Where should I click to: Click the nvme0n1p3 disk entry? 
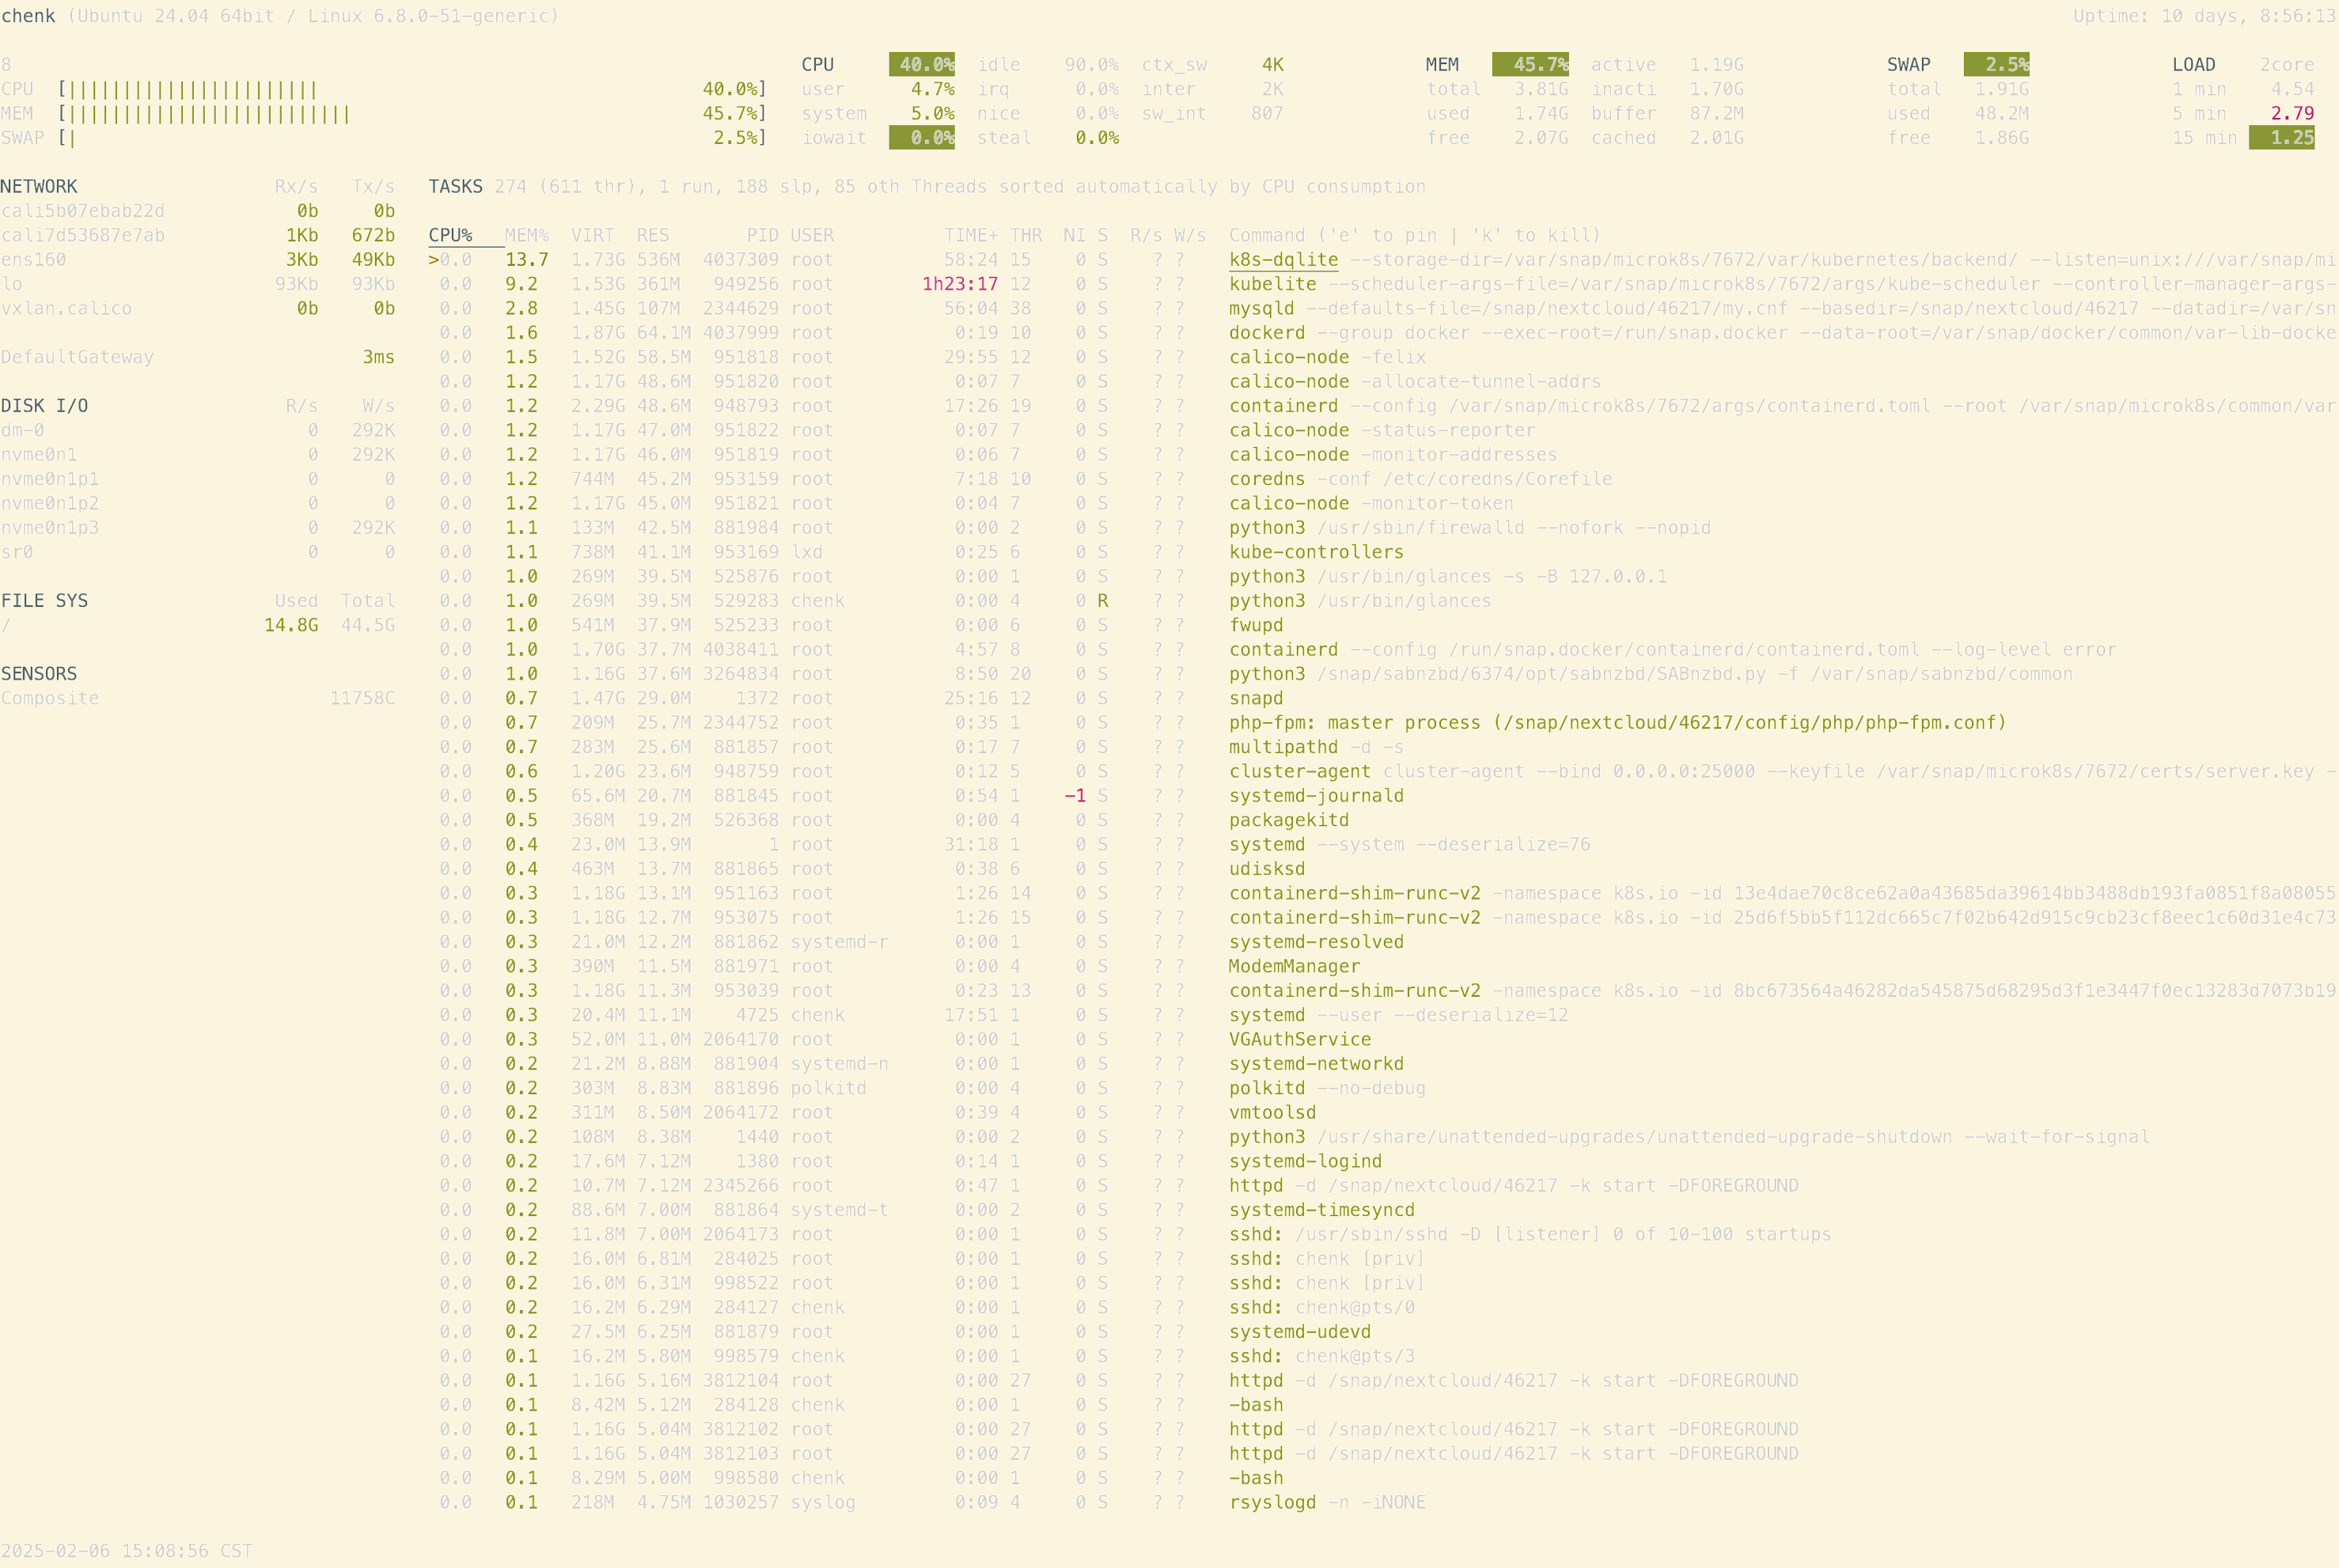point(50,528)
